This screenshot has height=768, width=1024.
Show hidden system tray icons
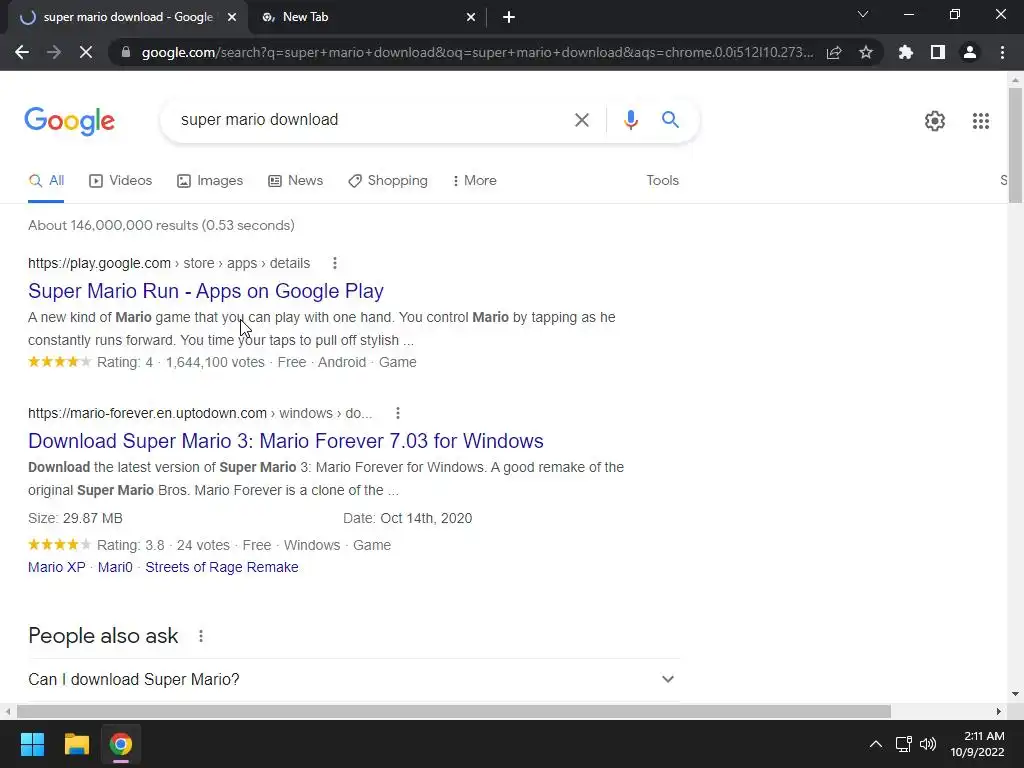[x=876, y=744]
